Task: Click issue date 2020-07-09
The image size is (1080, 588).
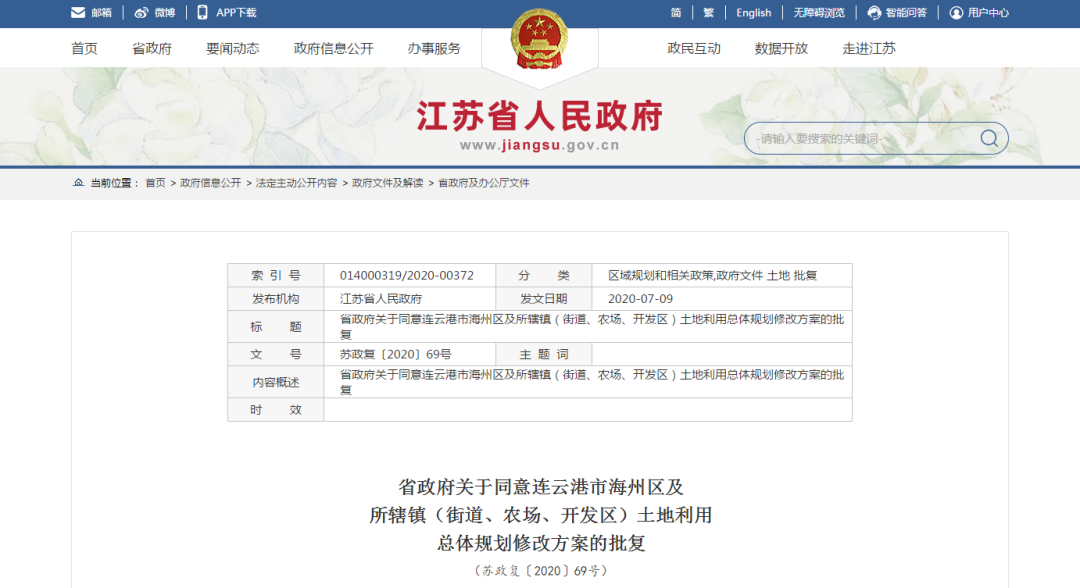Action: (x=641, y=299)
